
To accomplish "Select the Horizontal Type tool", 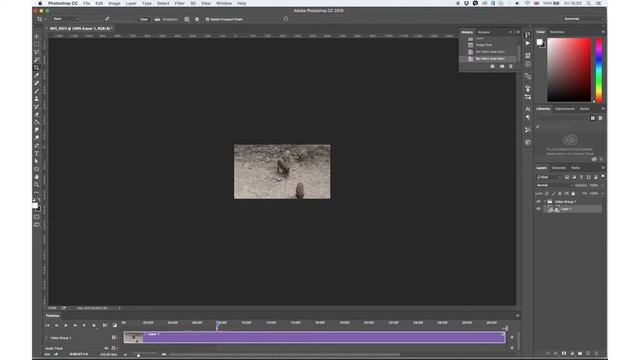I will [x=37, y=153].
